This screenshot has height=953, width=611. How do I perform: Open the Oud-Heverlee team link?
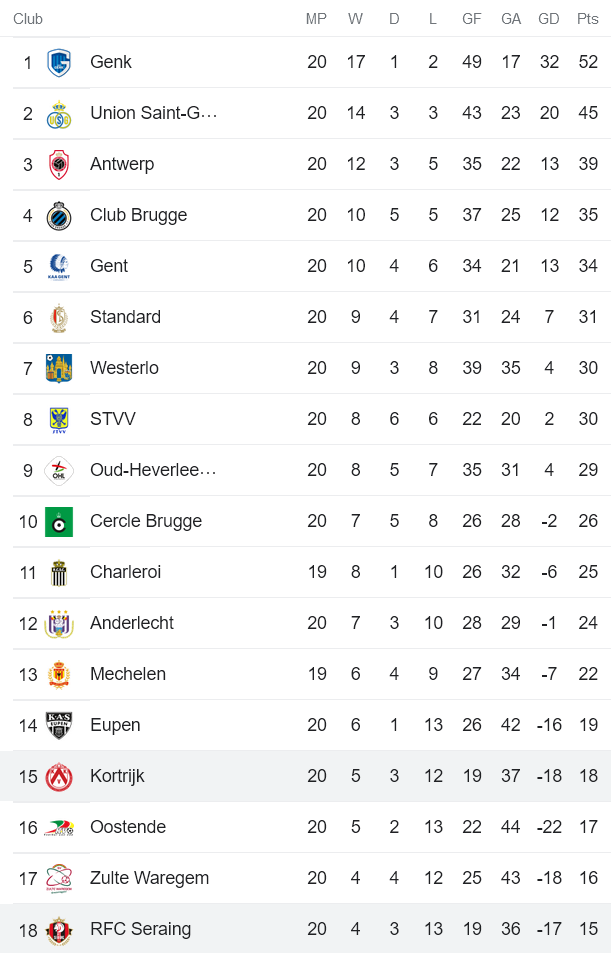click(x=152, y=470)
